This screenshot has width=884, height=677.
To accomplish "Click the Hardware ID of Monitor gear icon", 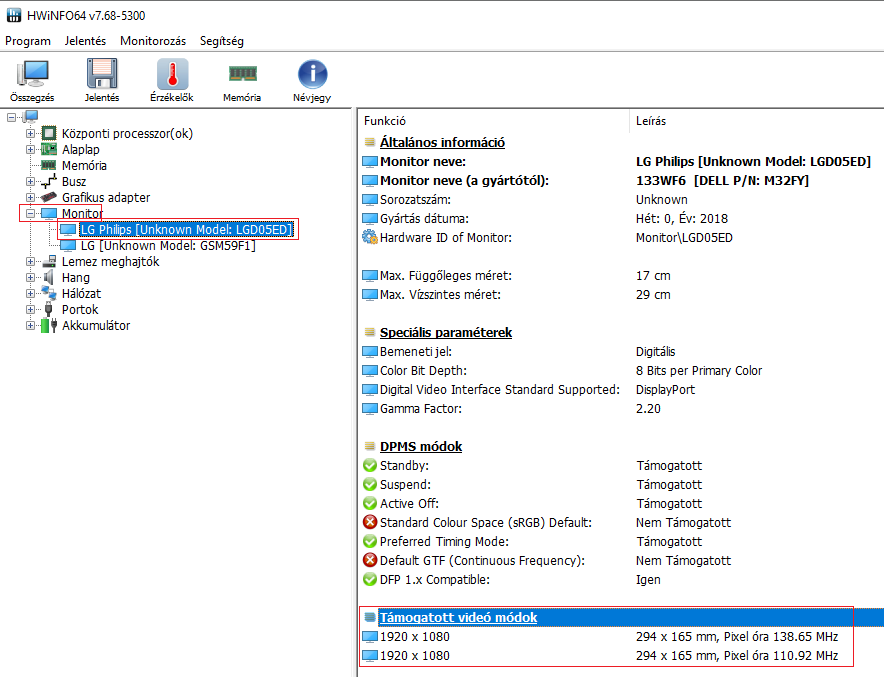I will click(x=370, y=237).
